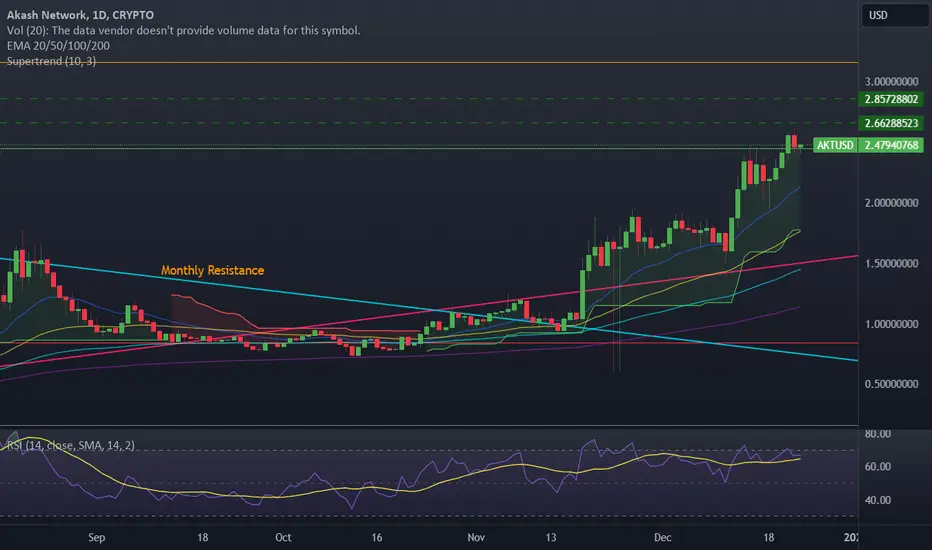932x550 pixels.
Task: Click the Nov date on time axis
Action: 476,538
